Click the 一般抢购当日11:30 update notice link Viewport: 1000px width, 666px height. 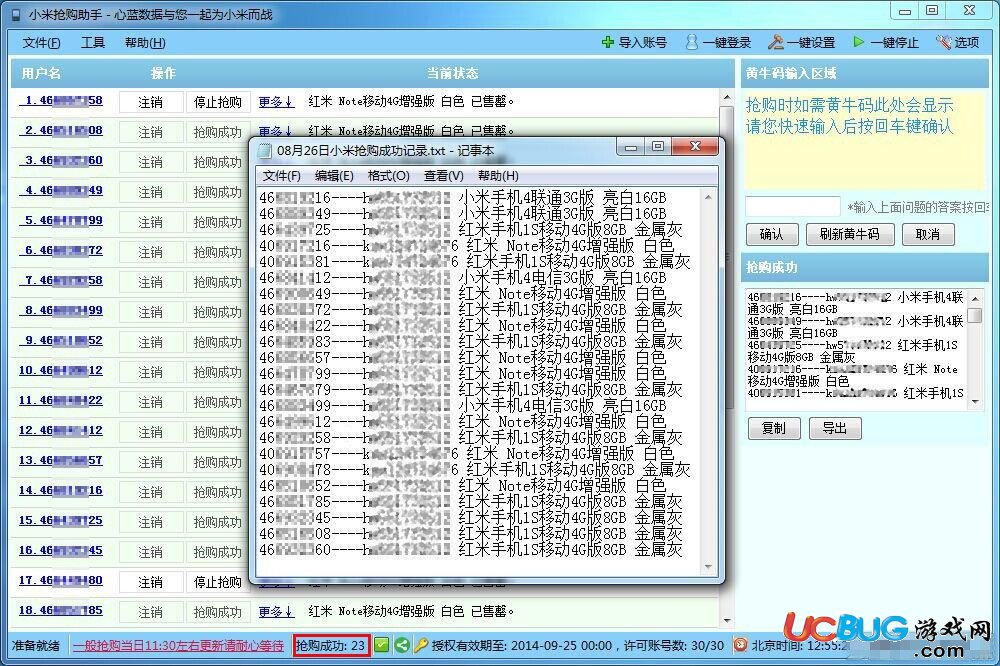[x=179, y=646]
